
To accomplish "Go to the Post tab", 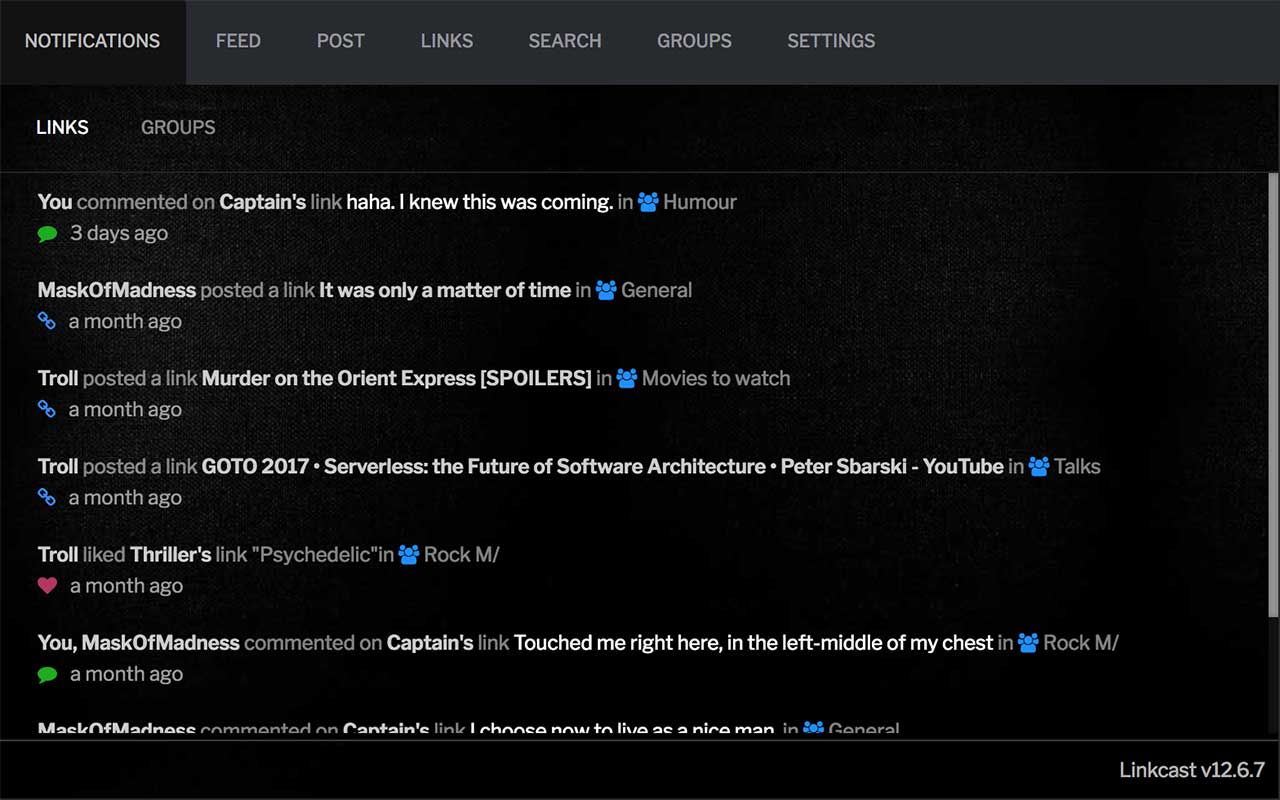I will tap(341, 41).
